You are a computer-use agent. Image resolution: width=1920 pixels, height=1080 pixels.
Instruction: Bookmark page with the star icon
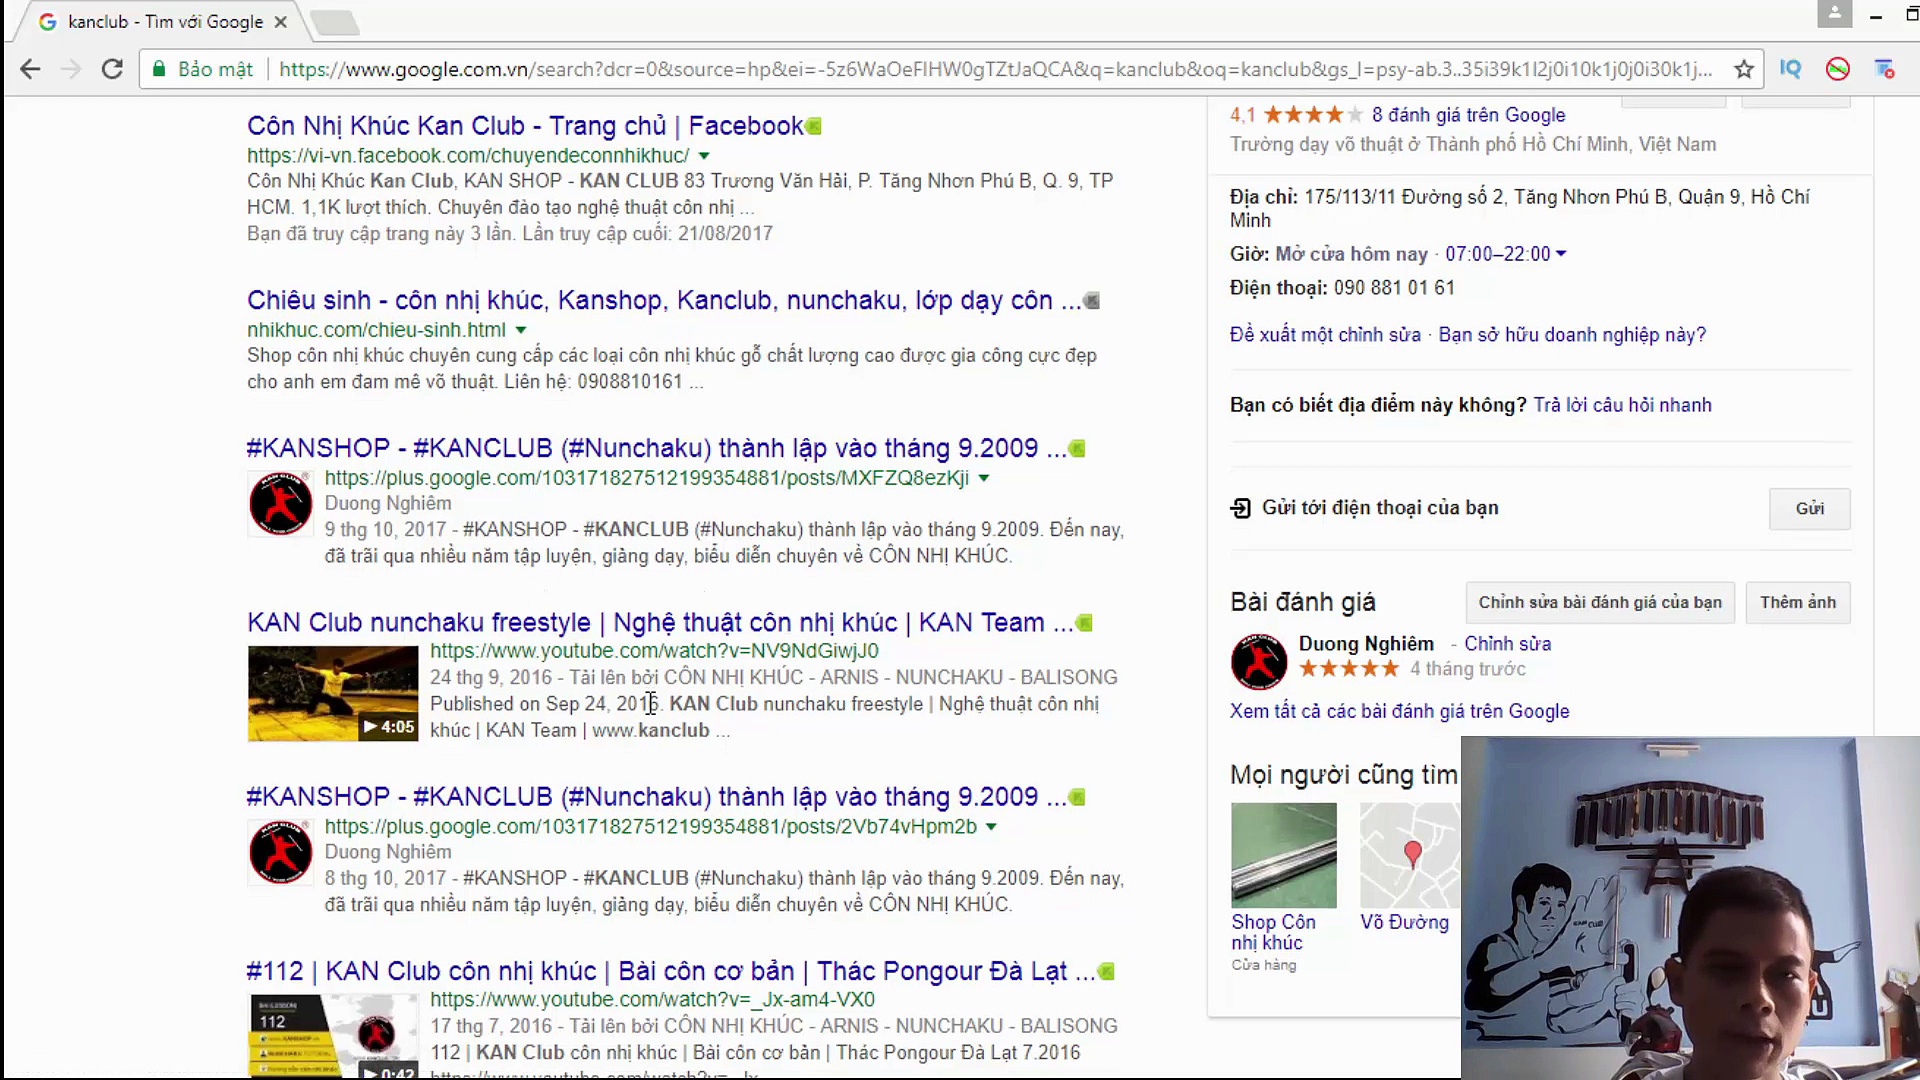tap(1744, 69)
